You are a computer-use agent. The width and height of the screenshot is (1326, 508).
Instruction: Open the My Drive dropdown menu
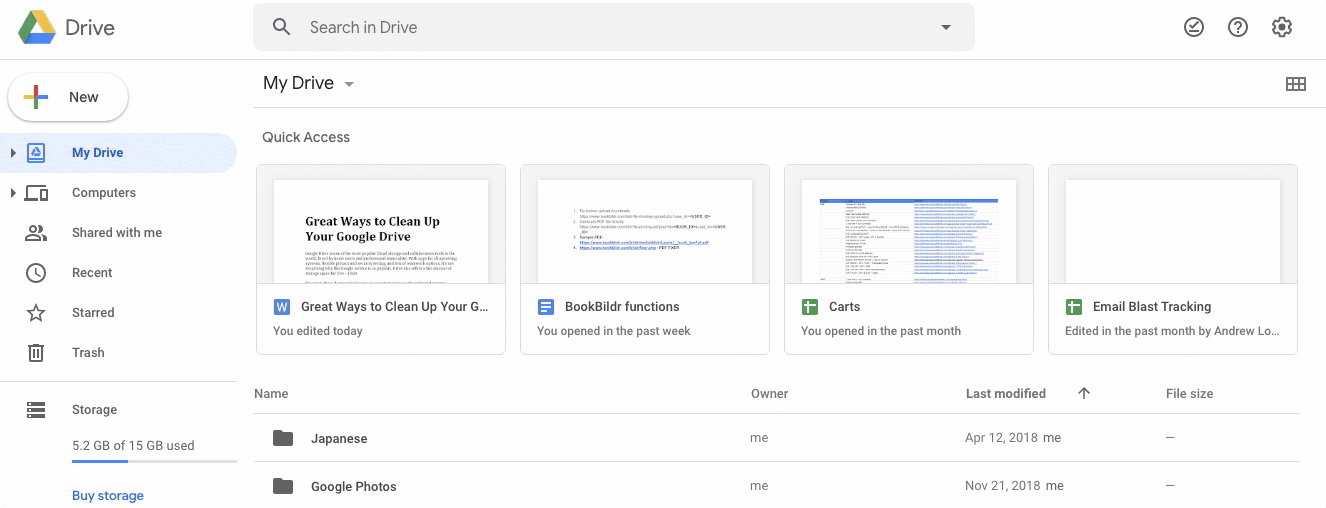(x=349, y=84)
